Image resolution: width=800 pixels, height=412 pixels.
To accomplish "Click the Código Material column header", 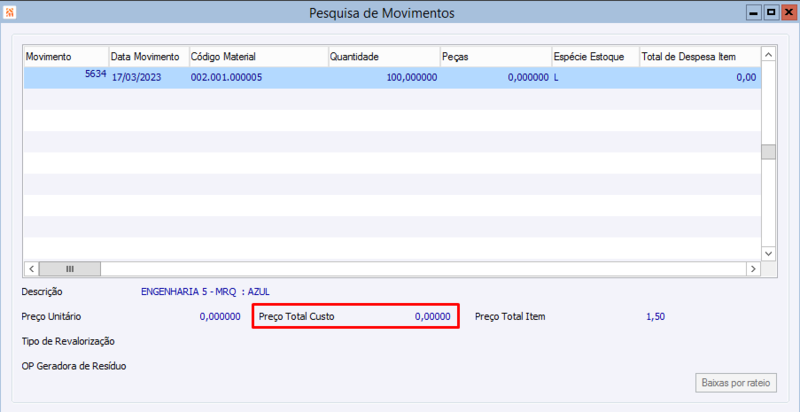I will tap(258, 57).
